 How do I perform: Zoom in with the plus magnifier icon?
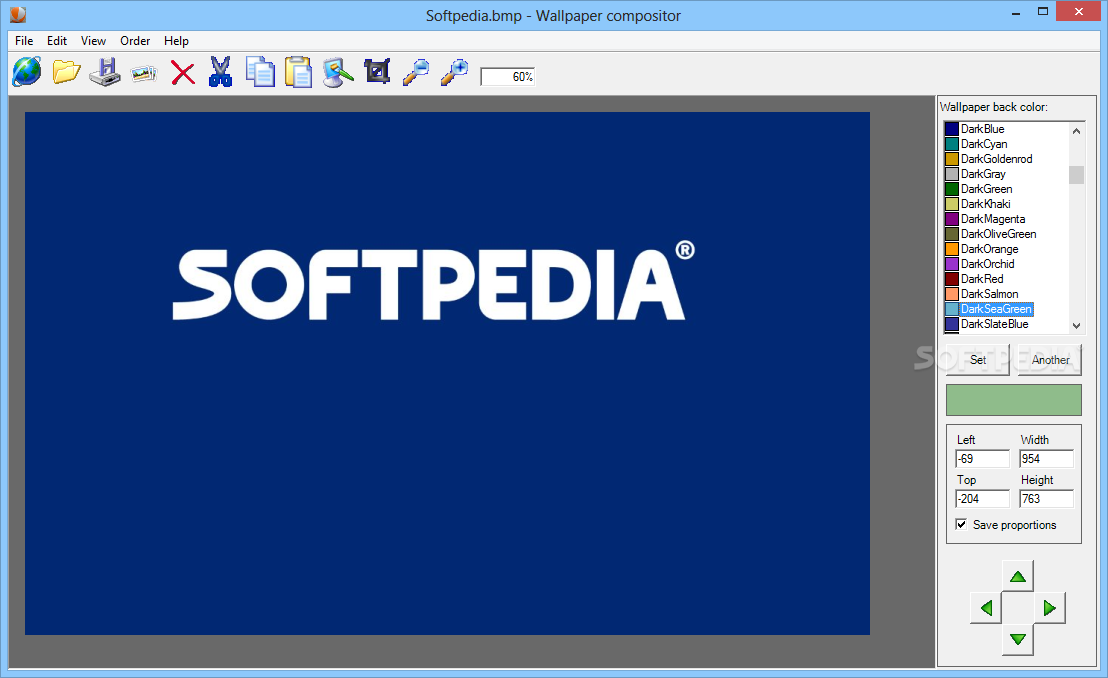point(454,72)
